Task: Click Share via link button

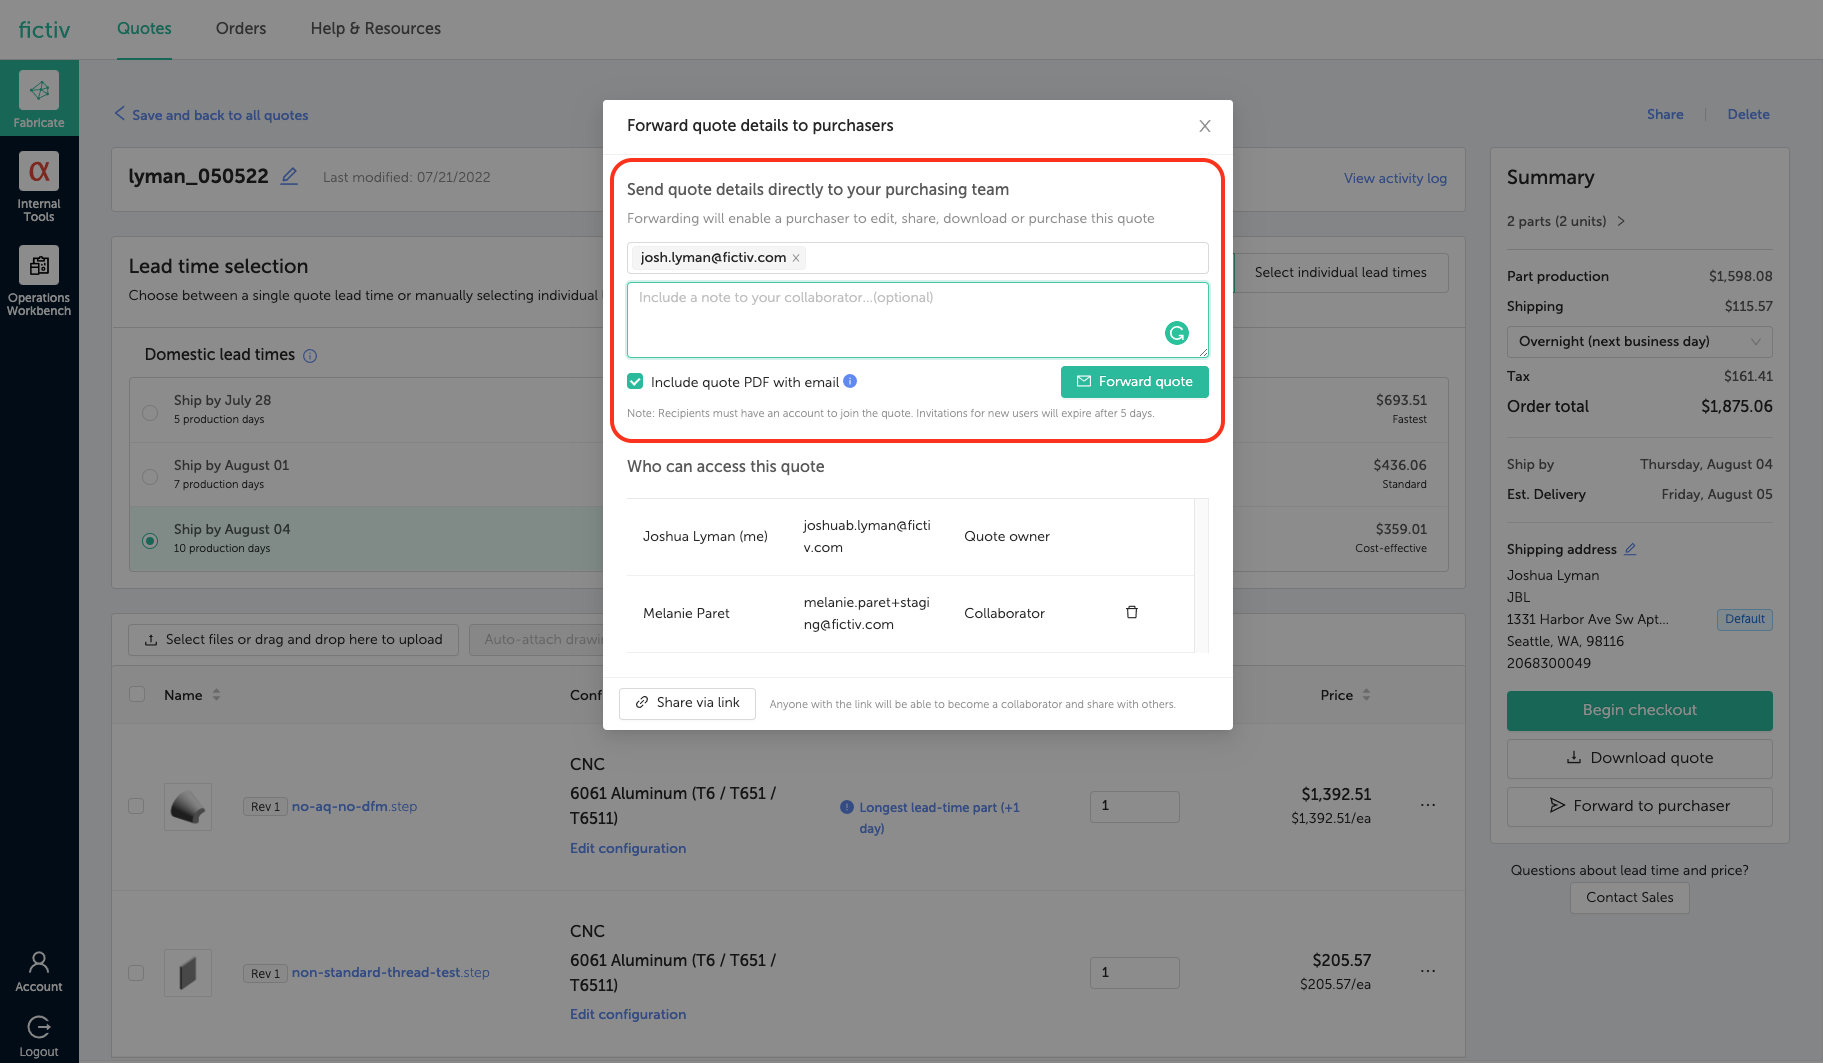Action: pos(687,703)
